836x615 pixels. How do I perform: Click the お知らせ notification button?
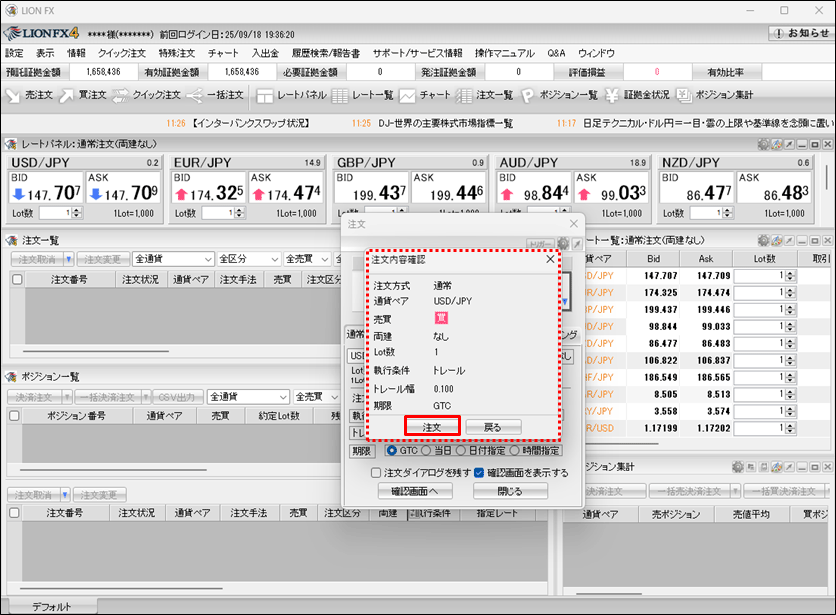click(x=800, y=33)
